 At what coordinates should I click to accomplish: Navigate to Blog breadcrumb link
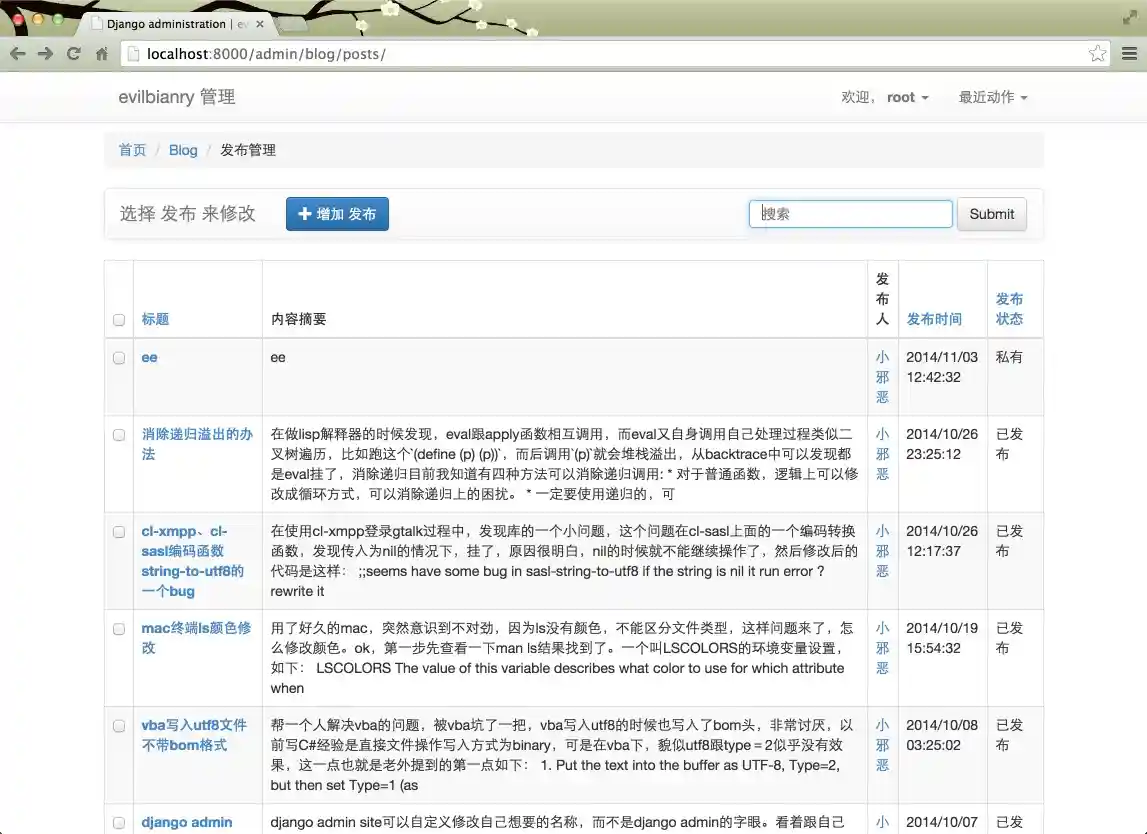183,150
